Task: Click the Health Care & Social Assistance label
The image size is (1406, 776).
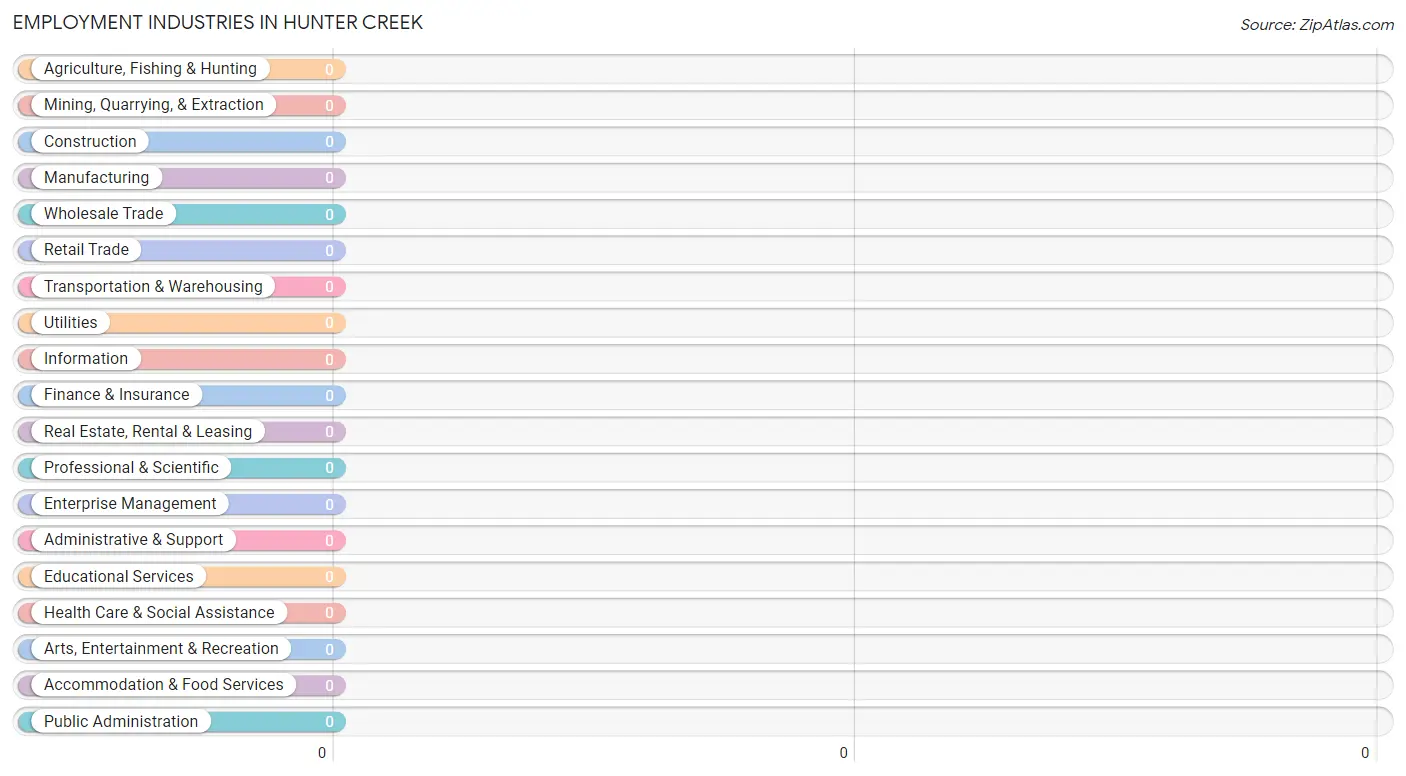Action: coord(159,613)
